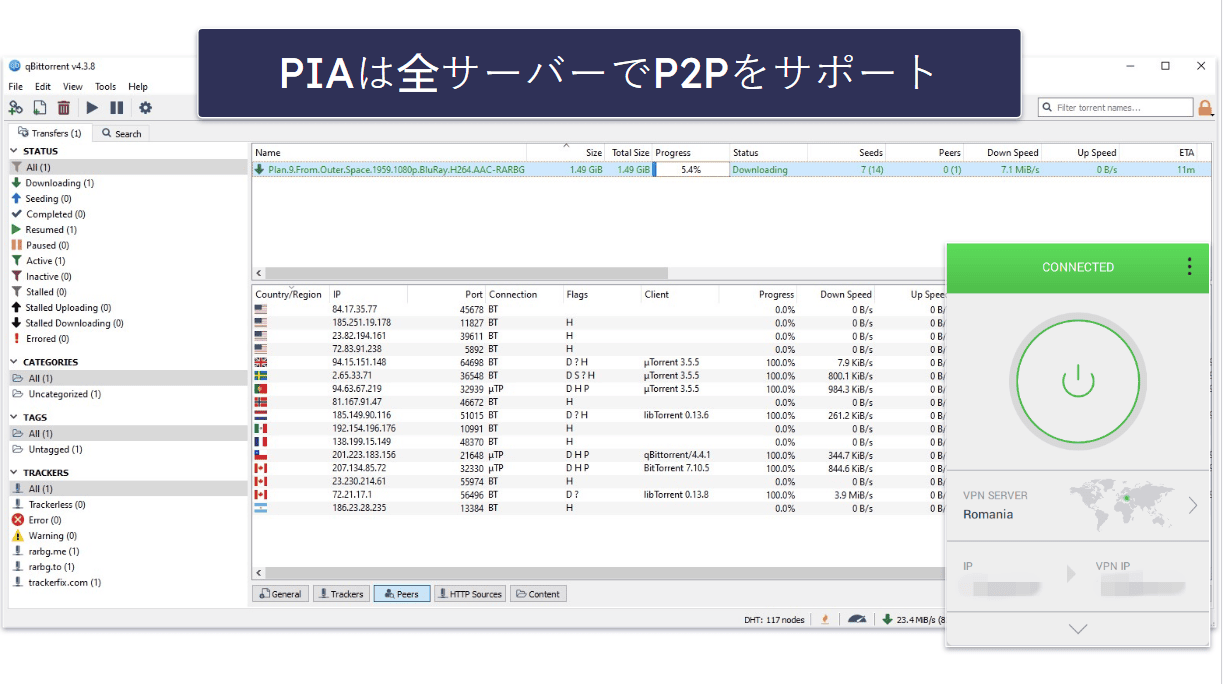1223x684 pixels.
Task: Open PIA three-dot menu
Action: [x=1189, y=266]
